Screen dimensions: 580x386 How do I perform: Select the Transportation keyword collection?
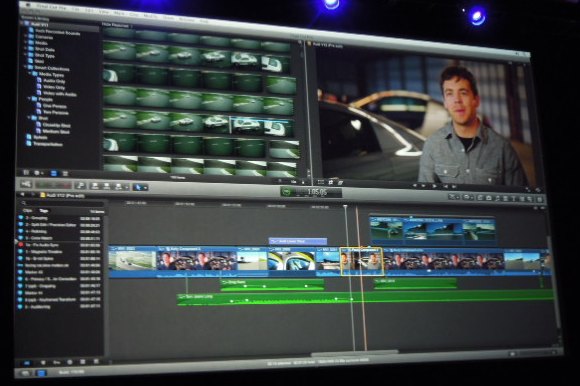click(44, 144)
